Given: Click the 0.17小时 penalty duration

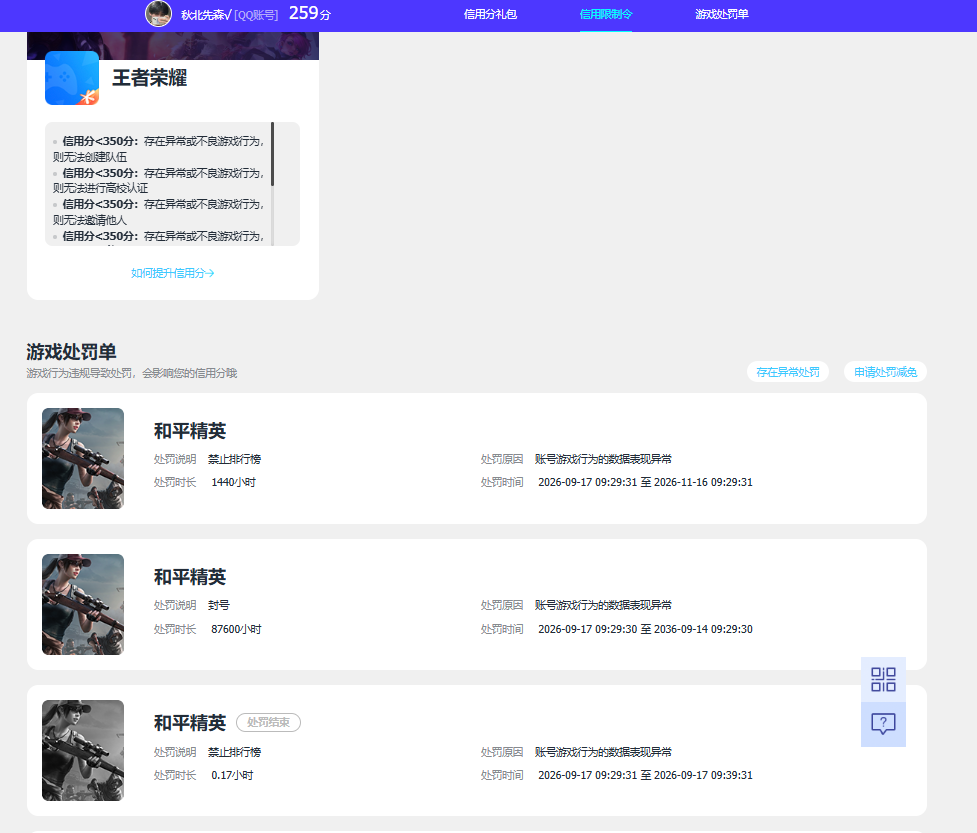Looking at the screenshot, I should coord(232,775).
